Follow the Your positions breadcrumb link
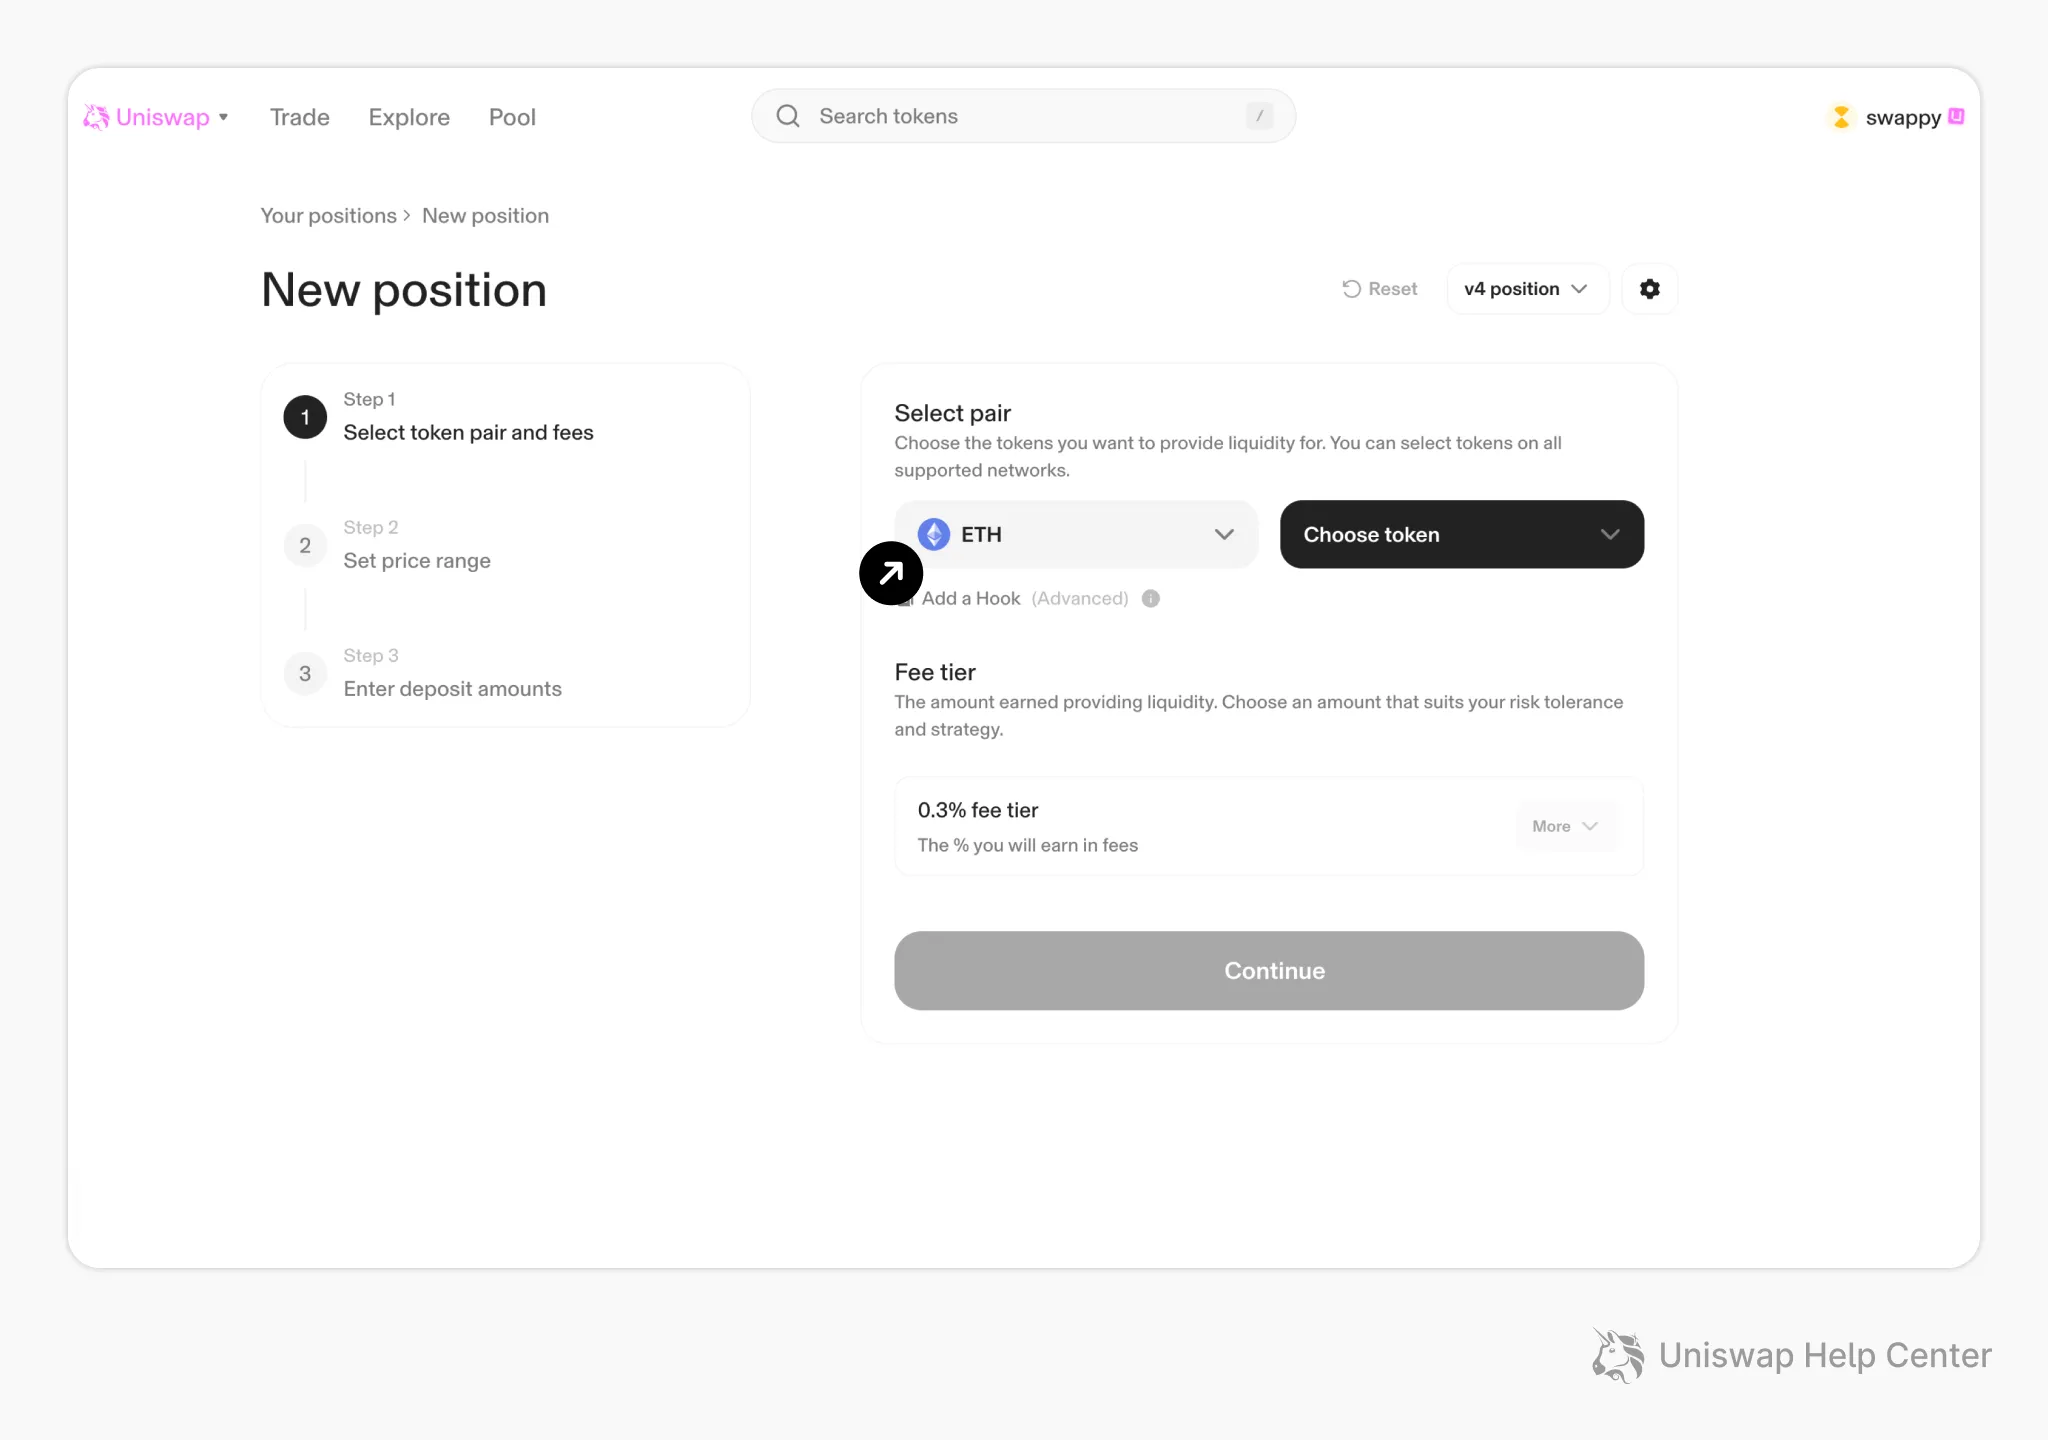Image resolution: width=2048 pixels, height=1440 pixels. pyautogui.click(x=329, y=216)
